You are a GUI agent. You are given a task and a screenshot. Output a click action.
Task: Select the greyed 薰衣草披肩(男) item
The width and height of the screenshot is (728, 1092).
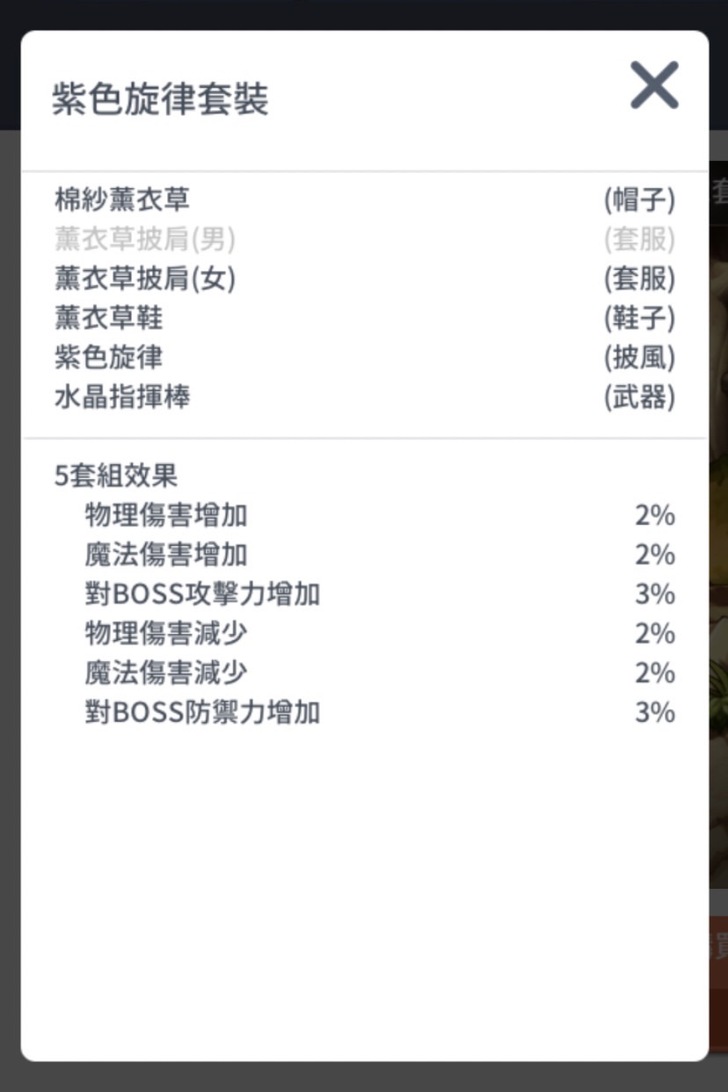pyautogui.click(x=145, y=240)
